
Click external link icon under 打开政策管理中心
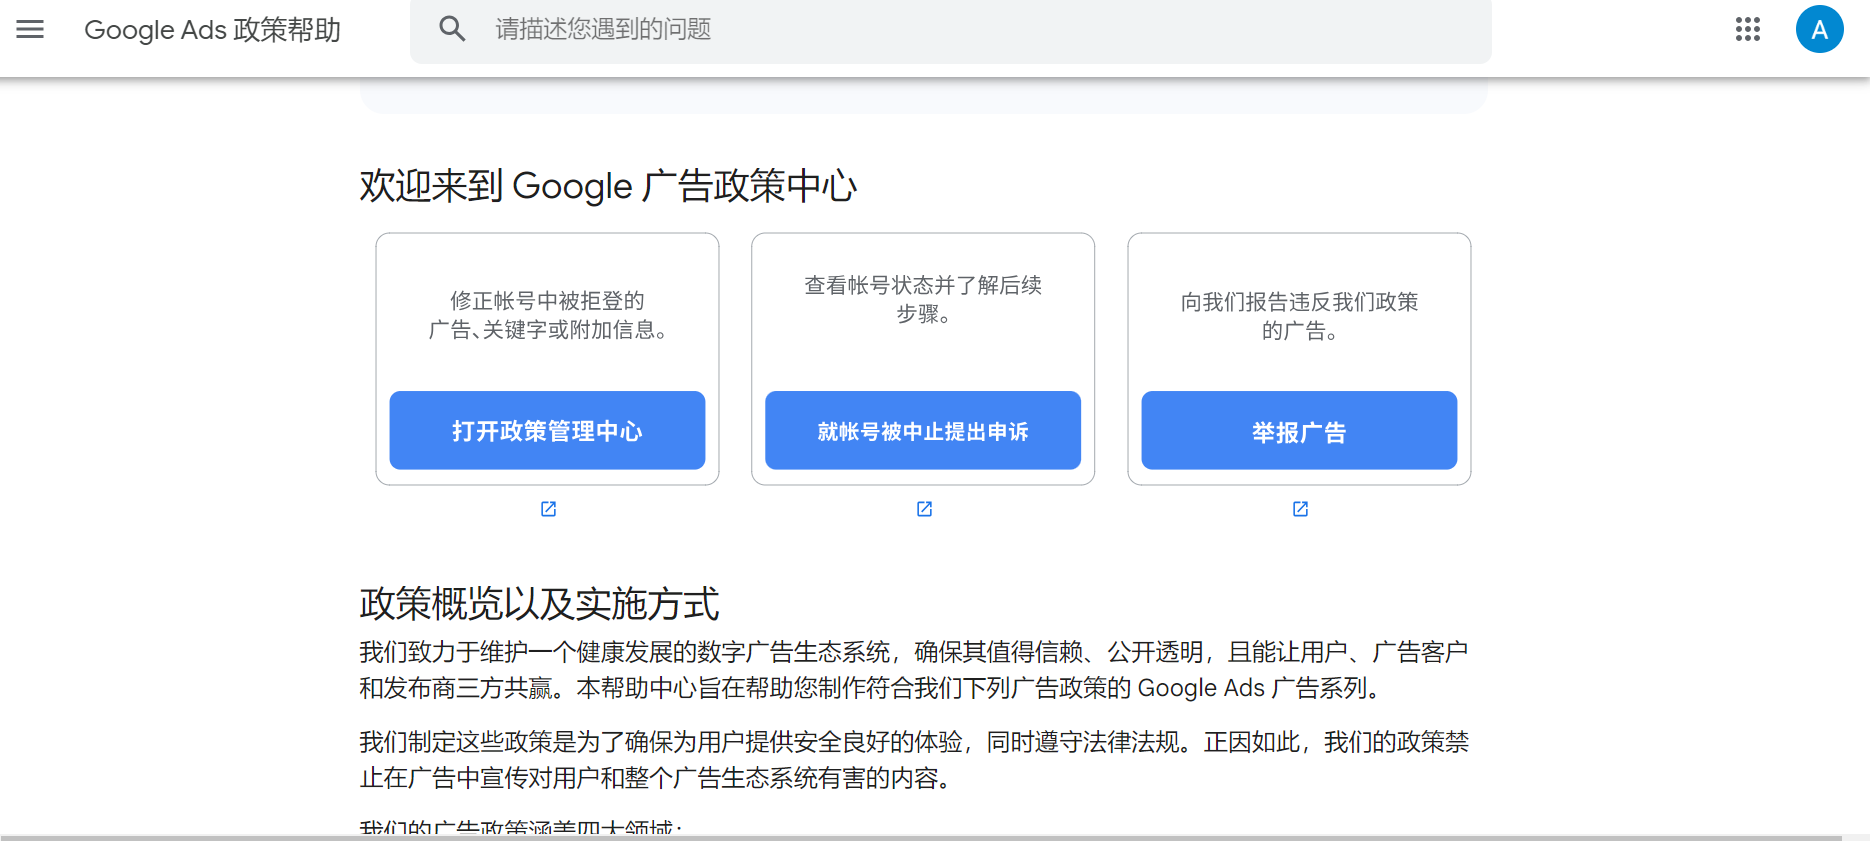(x=548, y=509)
